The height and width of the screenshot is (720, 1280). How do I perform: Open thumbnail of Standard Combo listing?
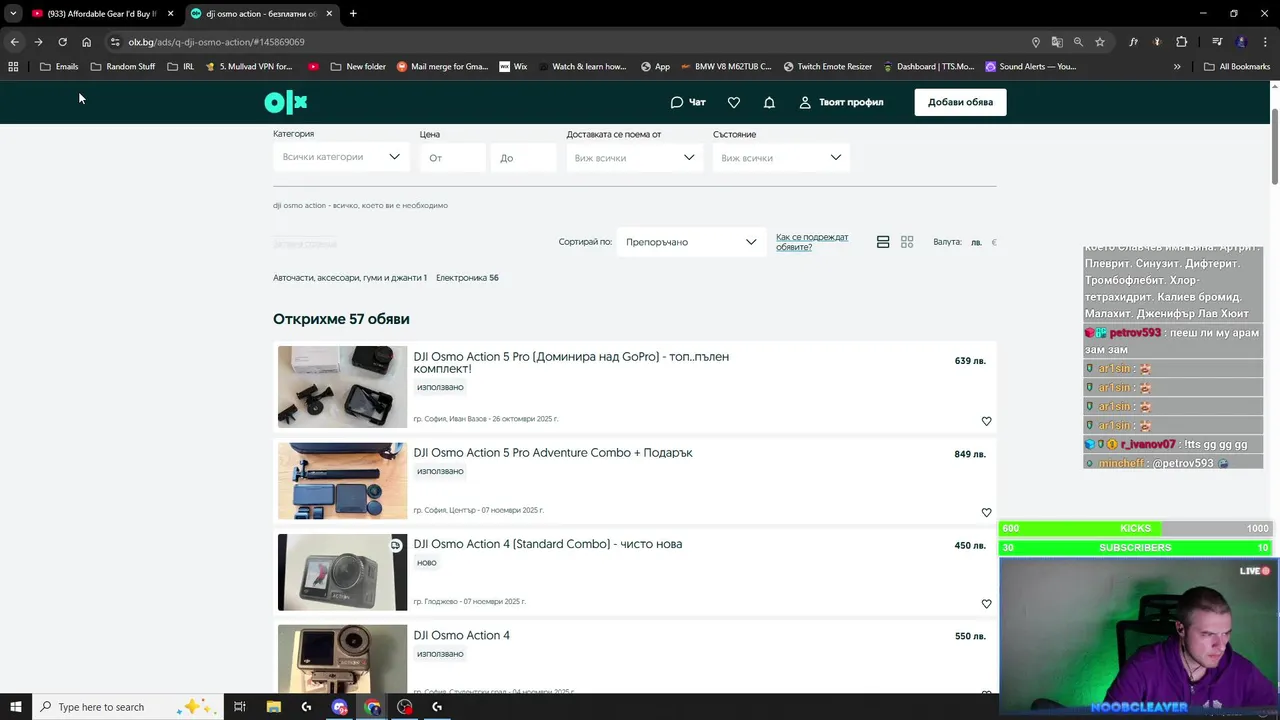coord(342,572)
